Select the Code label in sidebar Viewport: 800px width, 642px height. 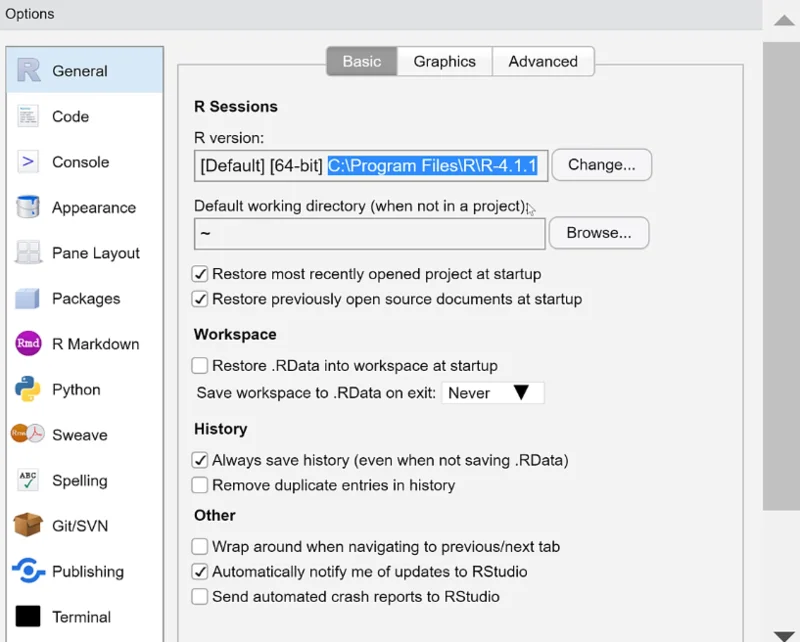coord(70,116)
